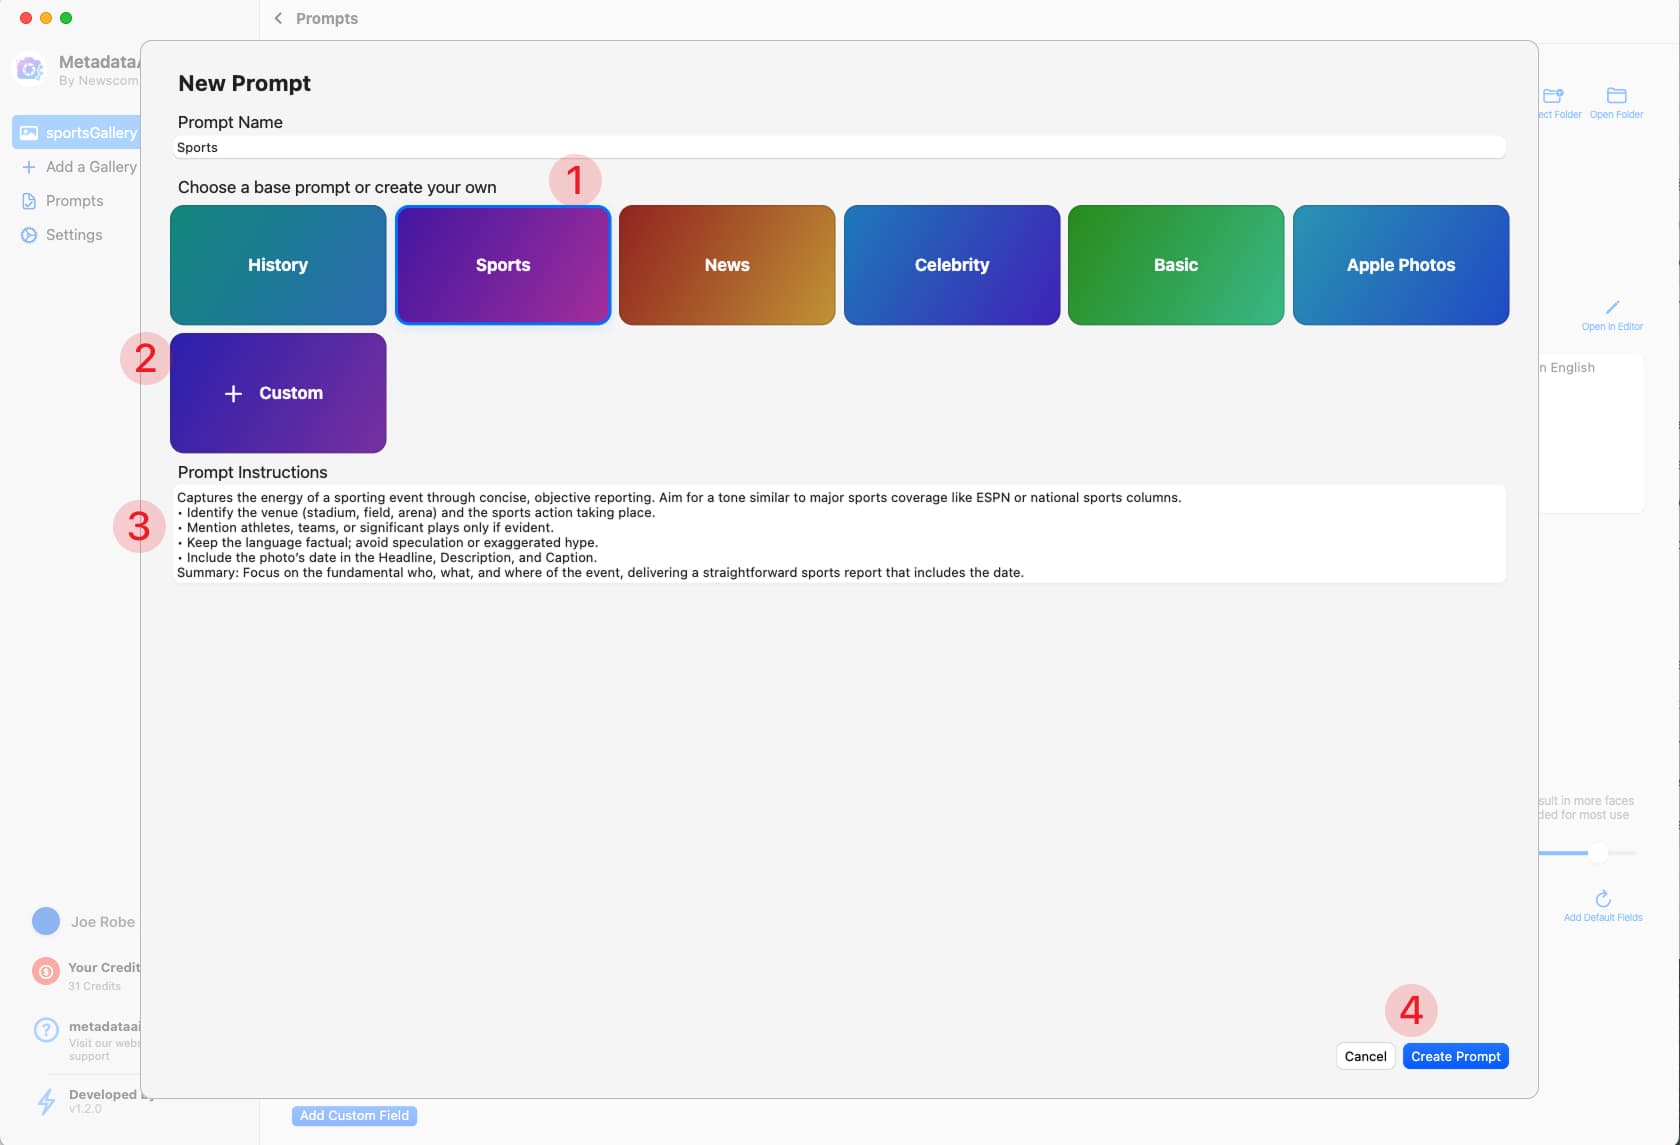
Task: Click the Prompt Name text field
Action: point(838,147)
